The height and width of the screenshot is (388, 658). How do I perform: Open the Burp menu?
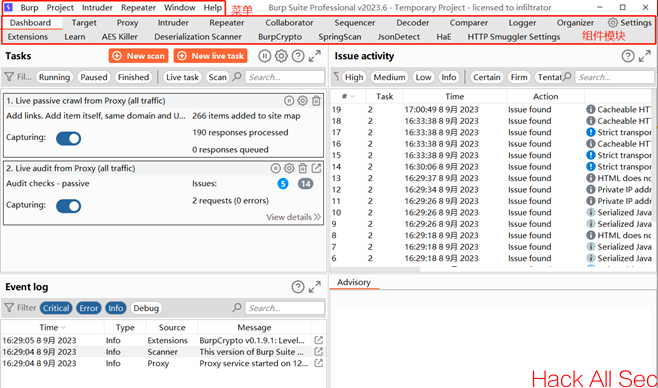click(x=29, y=8)
